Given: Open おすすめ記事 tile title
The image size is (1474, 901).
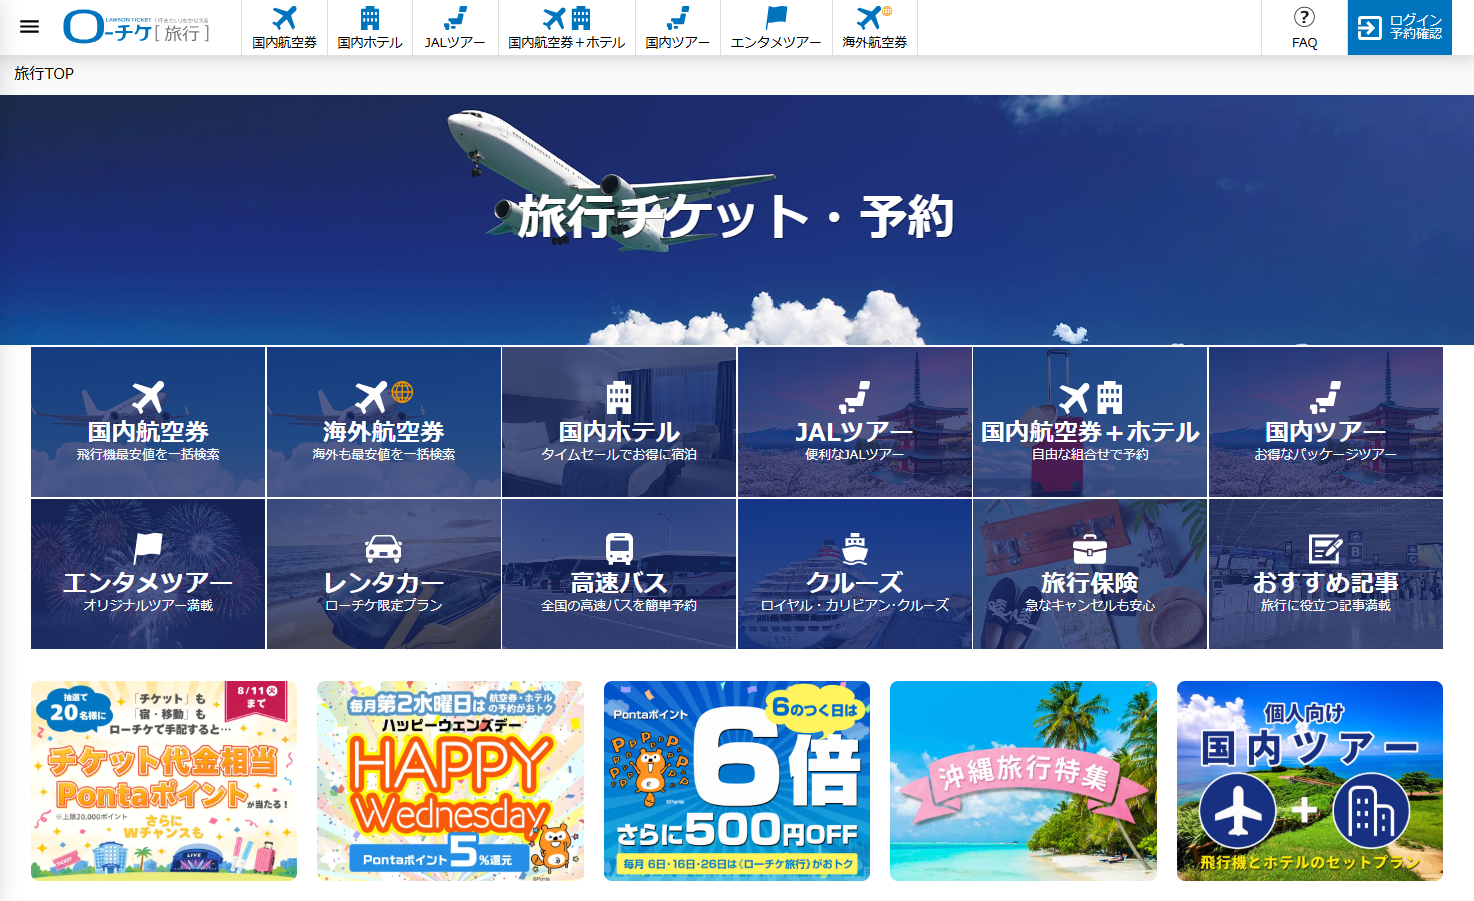Looking at the screenshot, I should (x=1326, y=583).
